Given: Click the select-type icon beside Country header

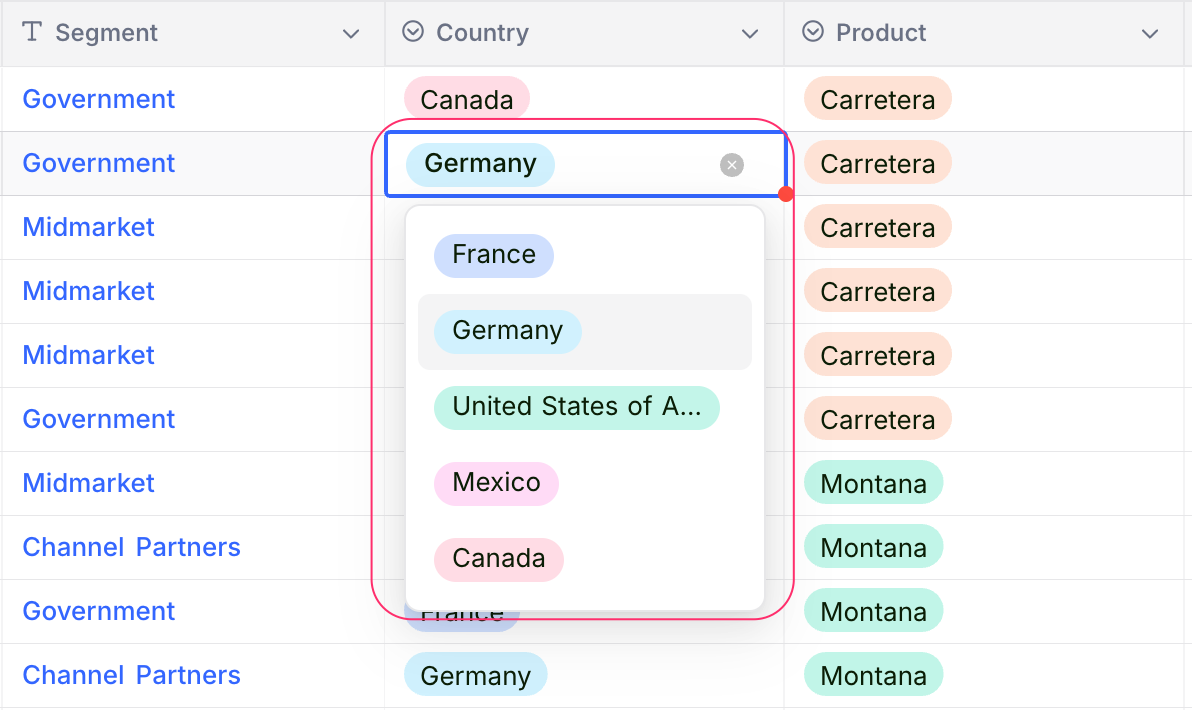Looking at the screenshot, I should tap(413, 32).
